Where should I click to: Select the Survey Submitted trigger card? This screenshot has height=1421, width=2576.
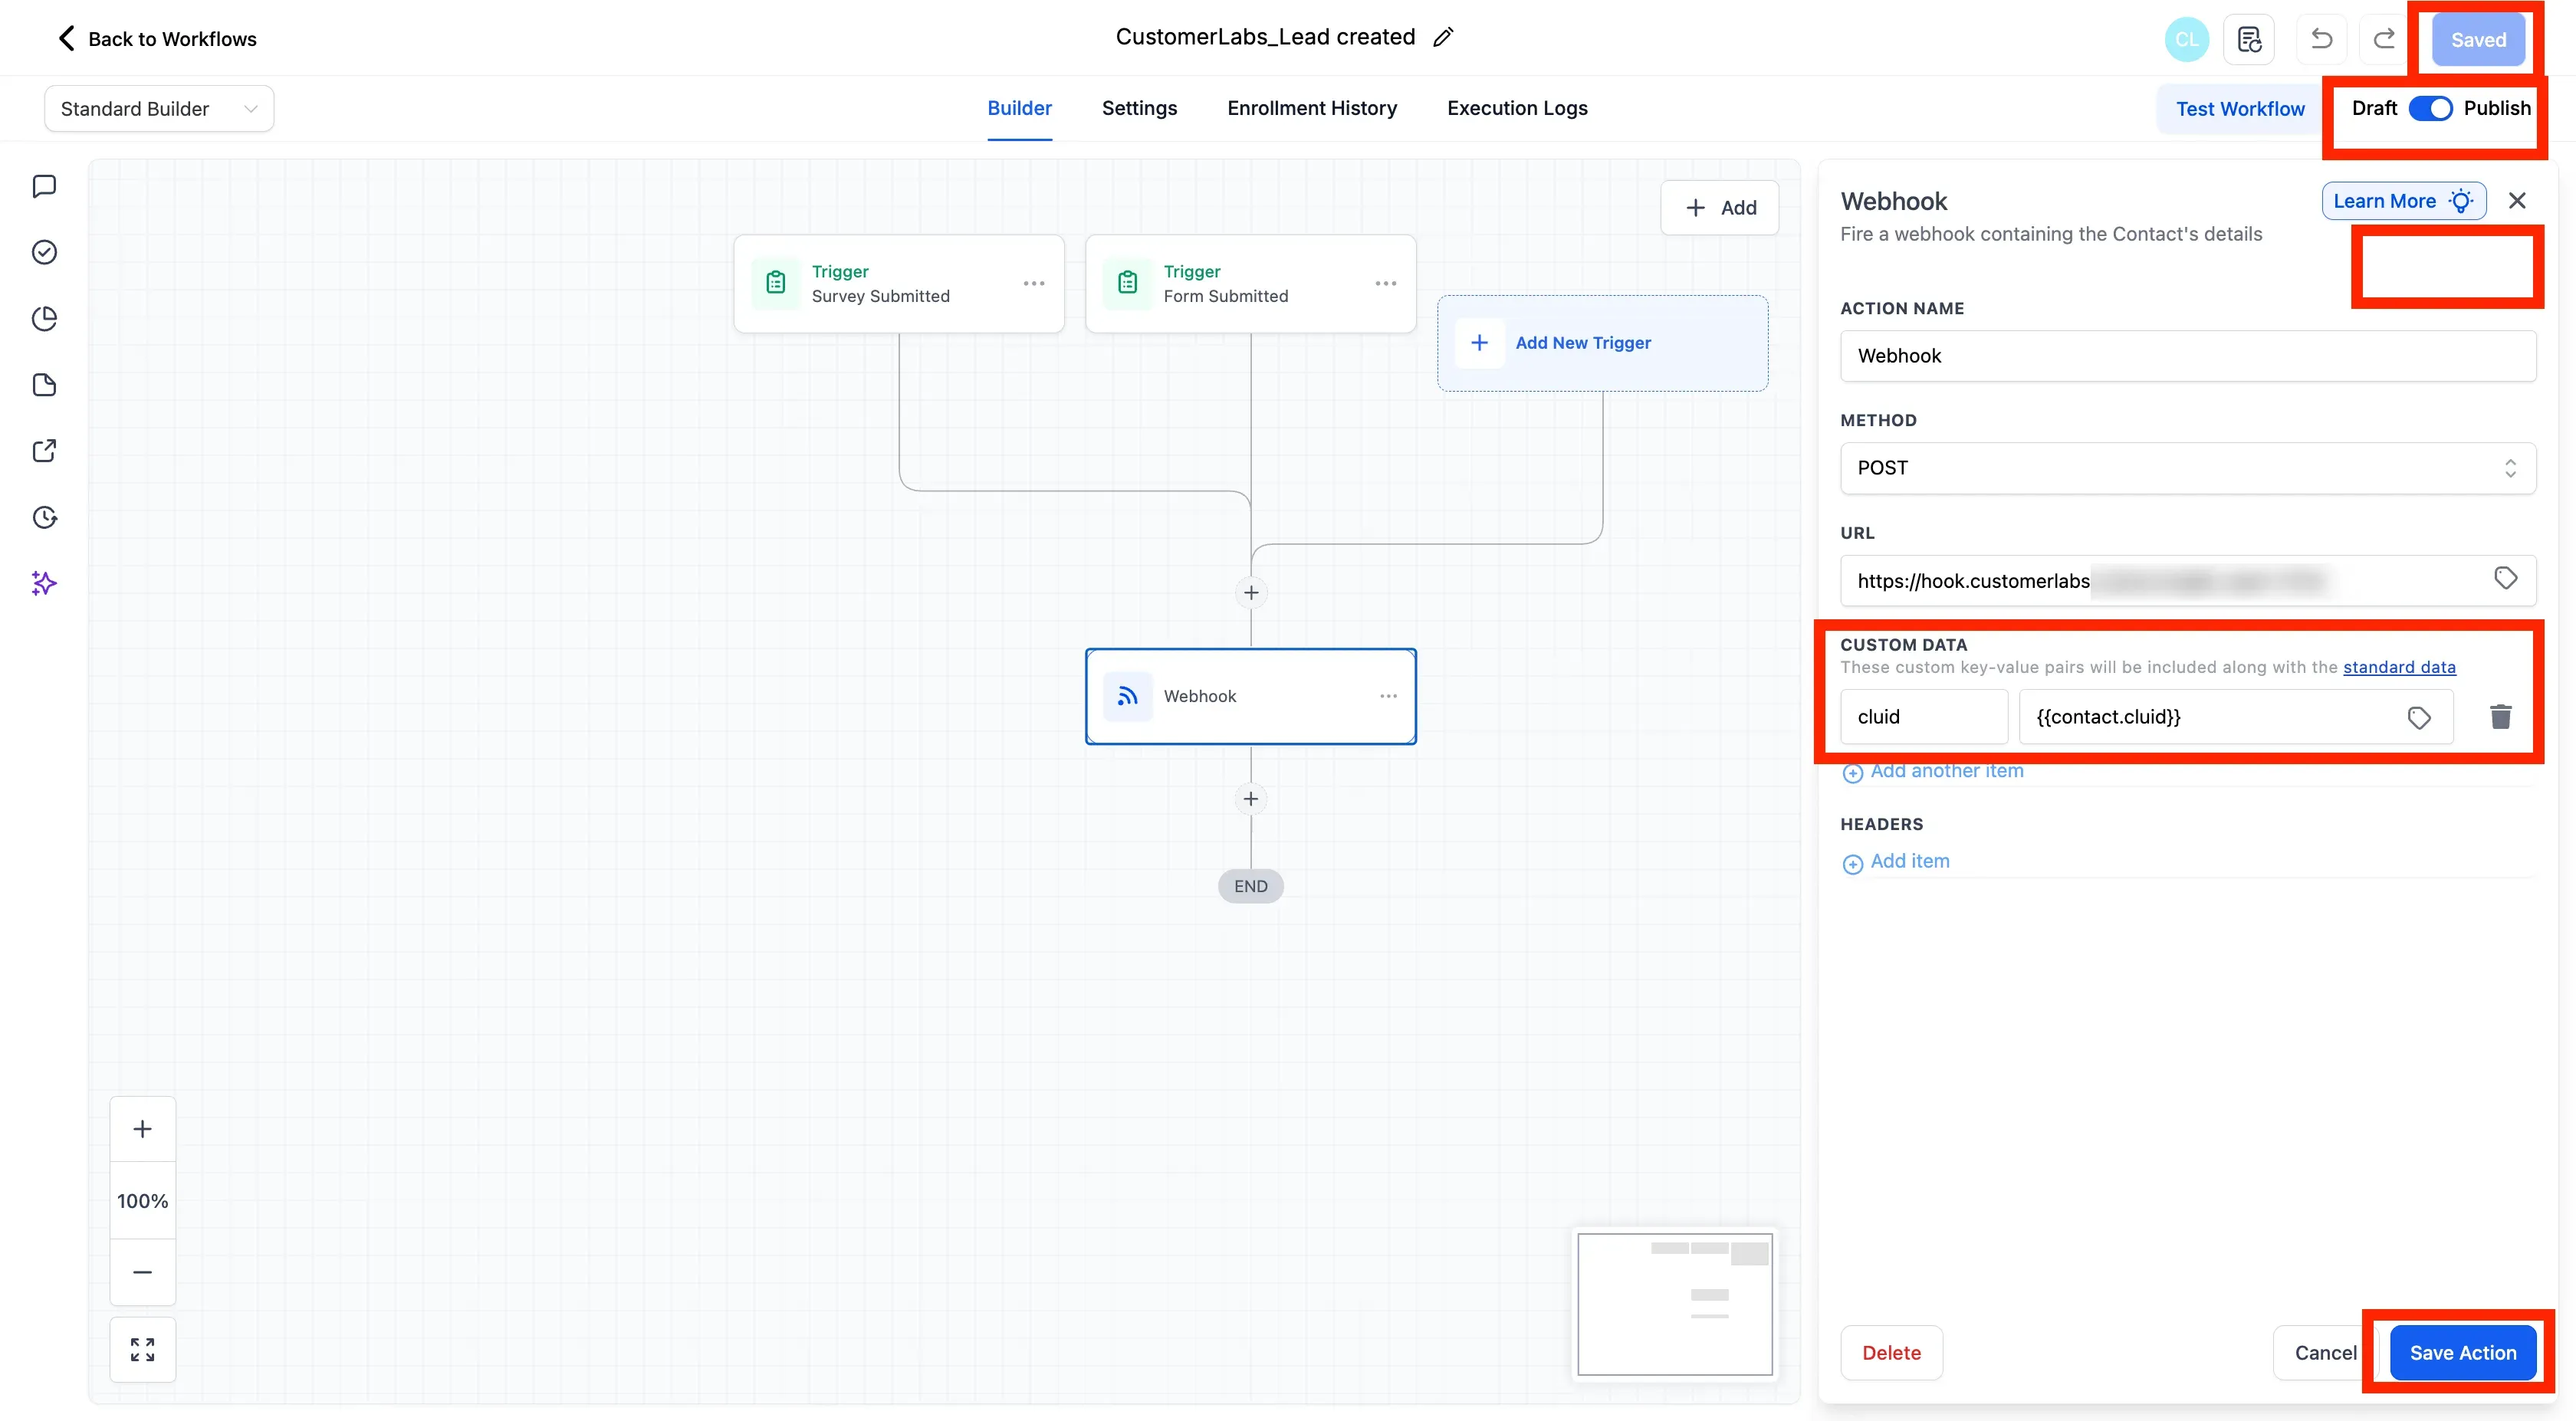898,284
